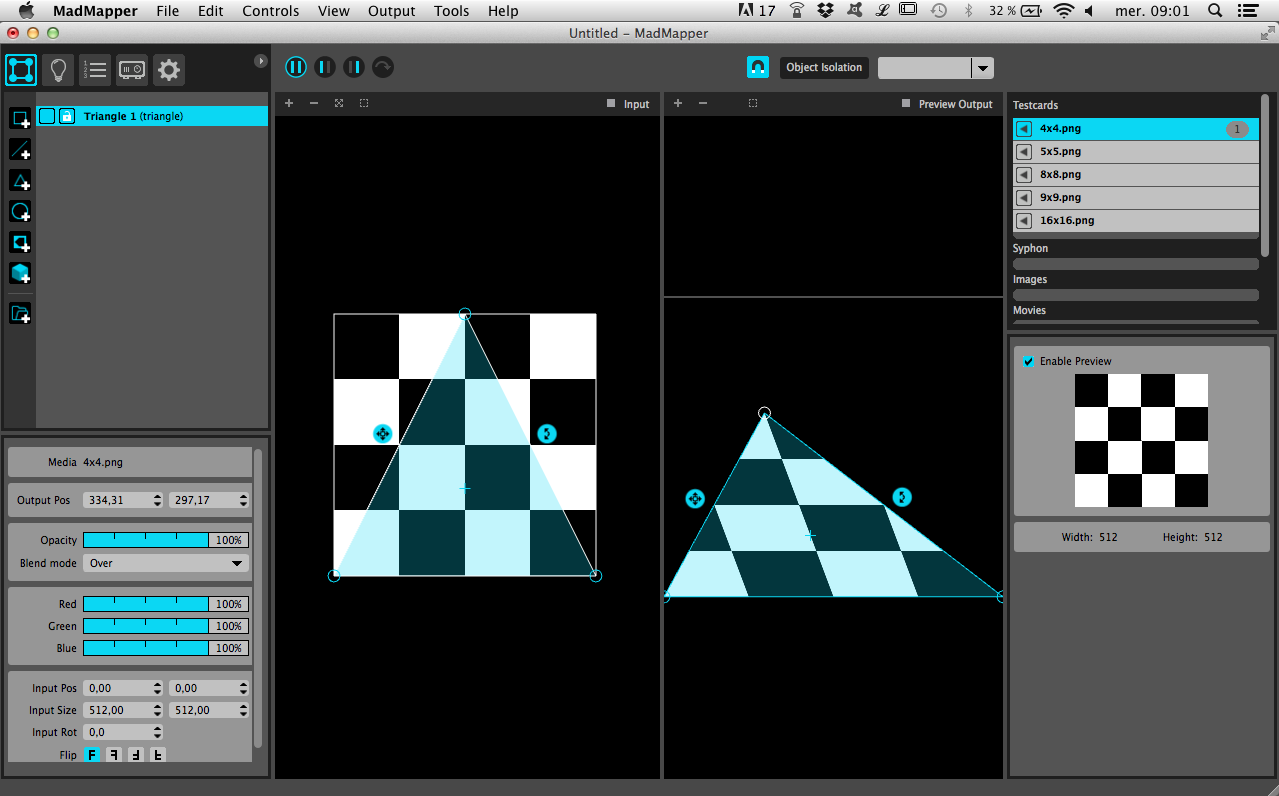
Task: Click the Object Isolation button
Action: tap(823, 67)
